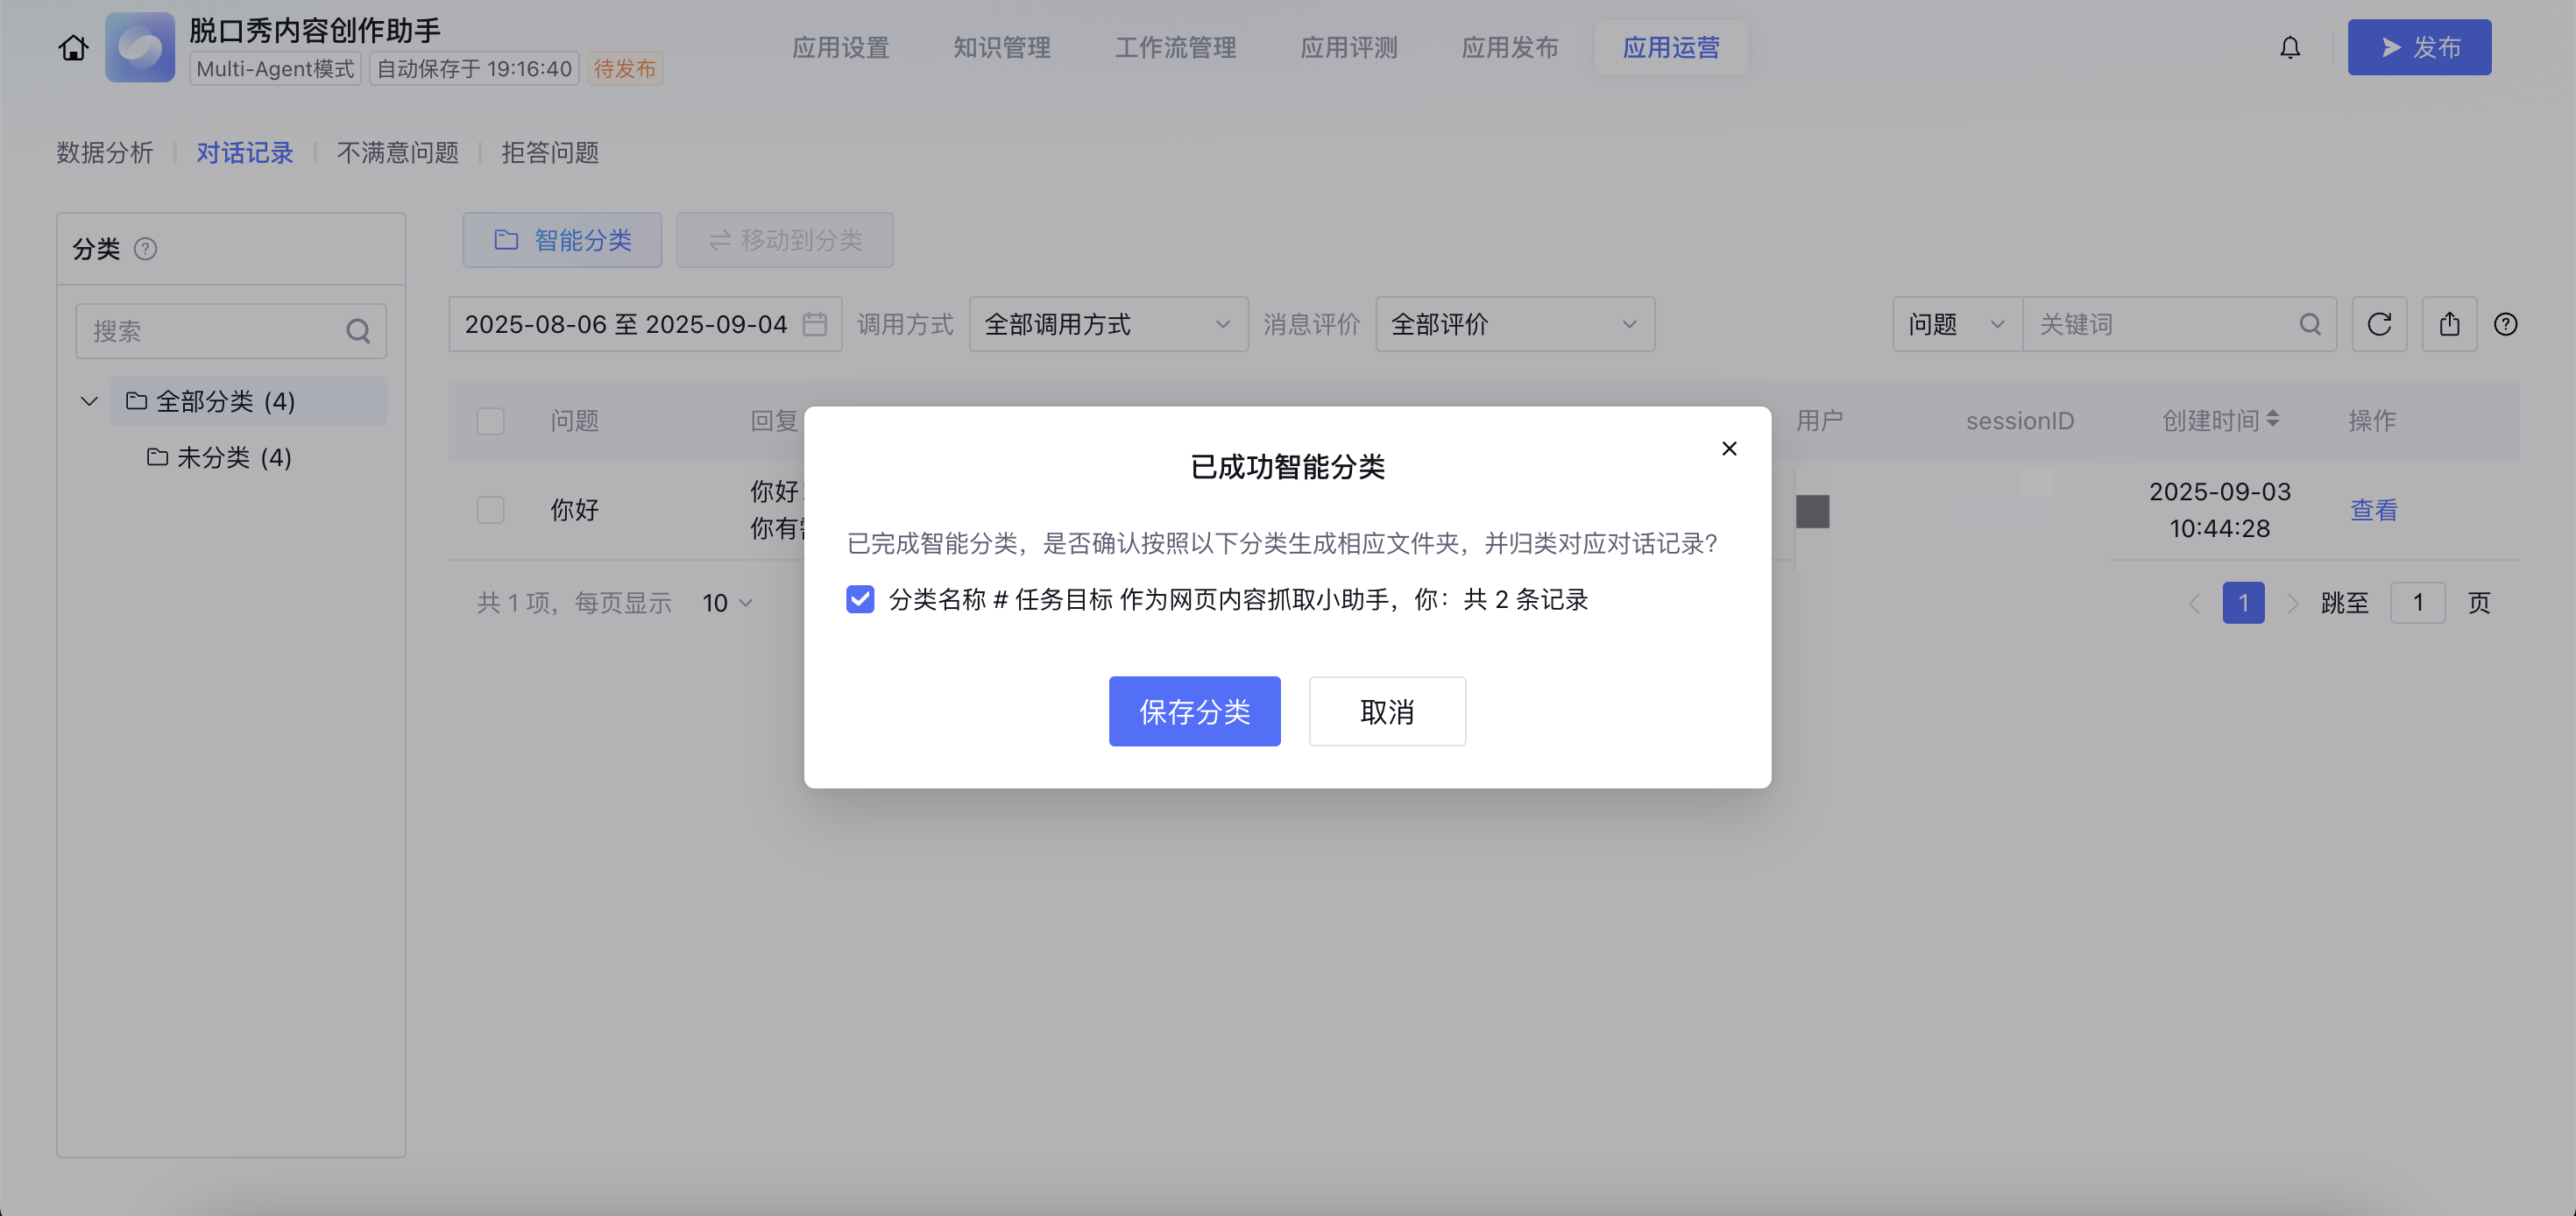
Task: Open the notification bell
Action: pyautogui.click(x=2290, y=47)
